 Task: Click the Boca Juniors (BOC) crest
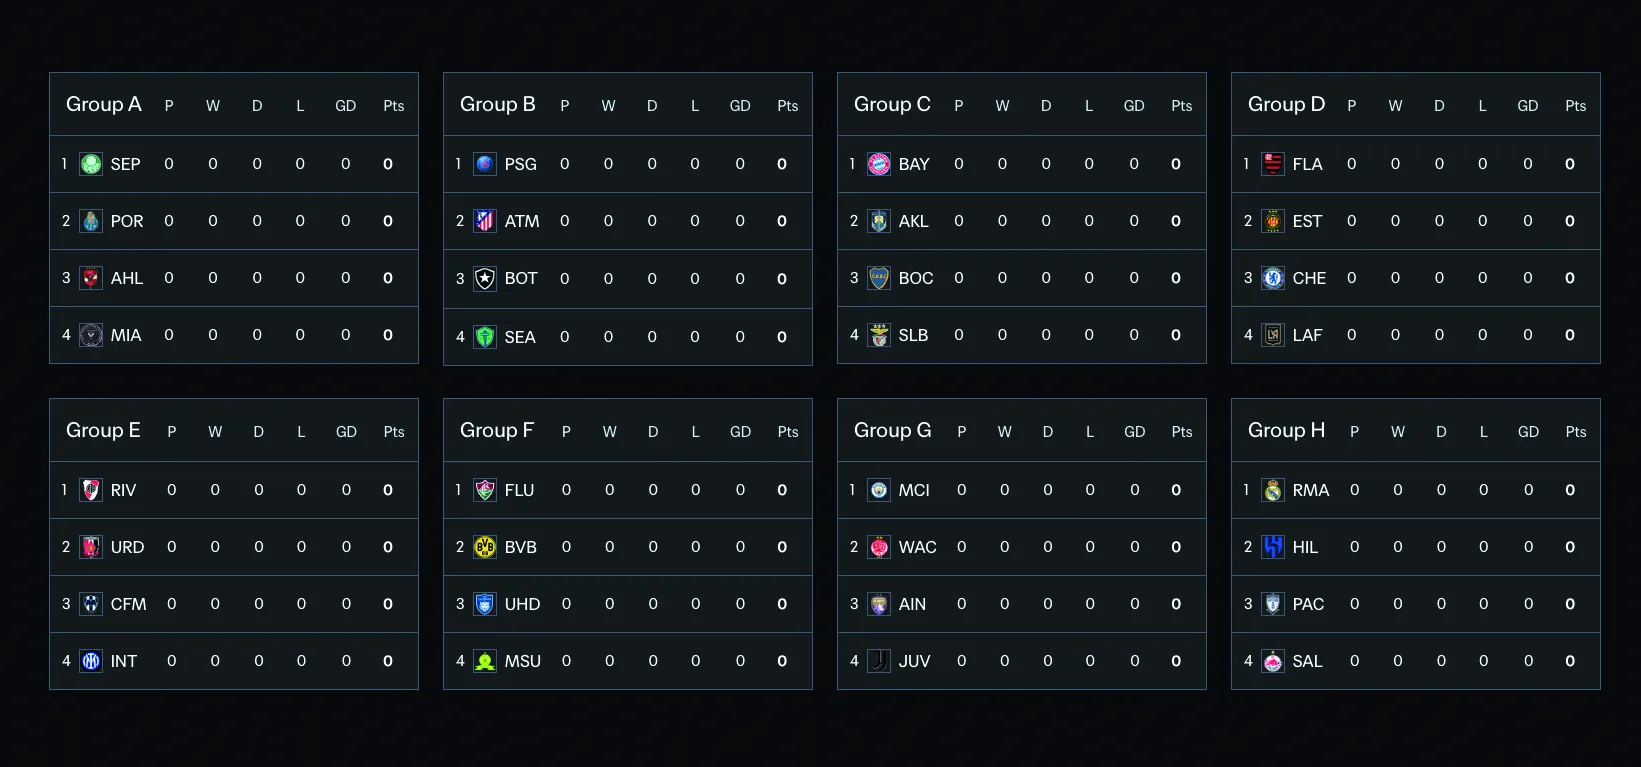coord(879,278)
